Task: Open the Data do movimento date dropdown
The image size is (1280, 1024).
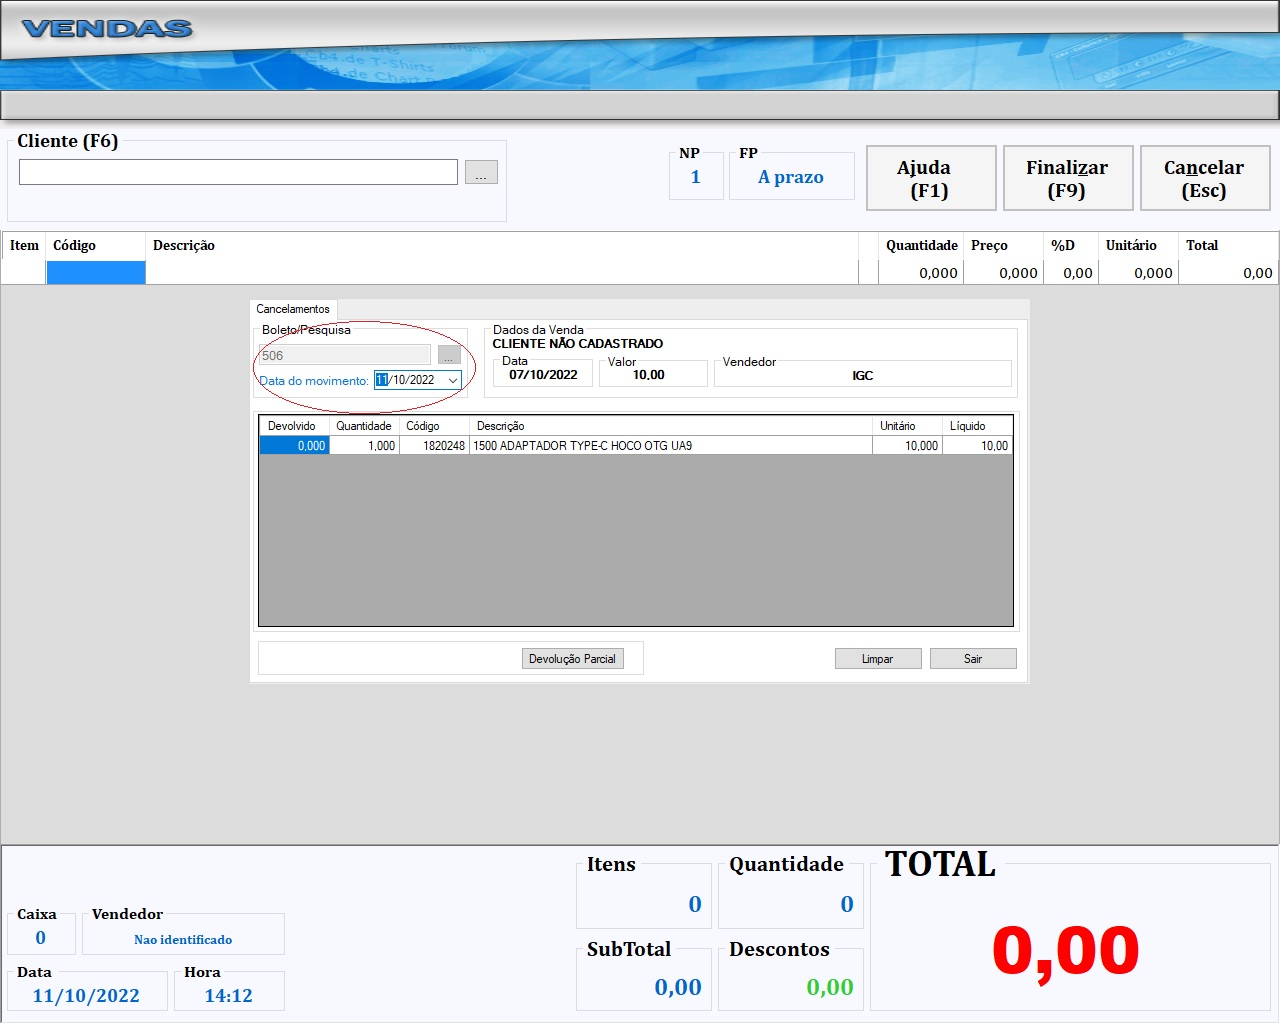Action: [x=453, y=381]
